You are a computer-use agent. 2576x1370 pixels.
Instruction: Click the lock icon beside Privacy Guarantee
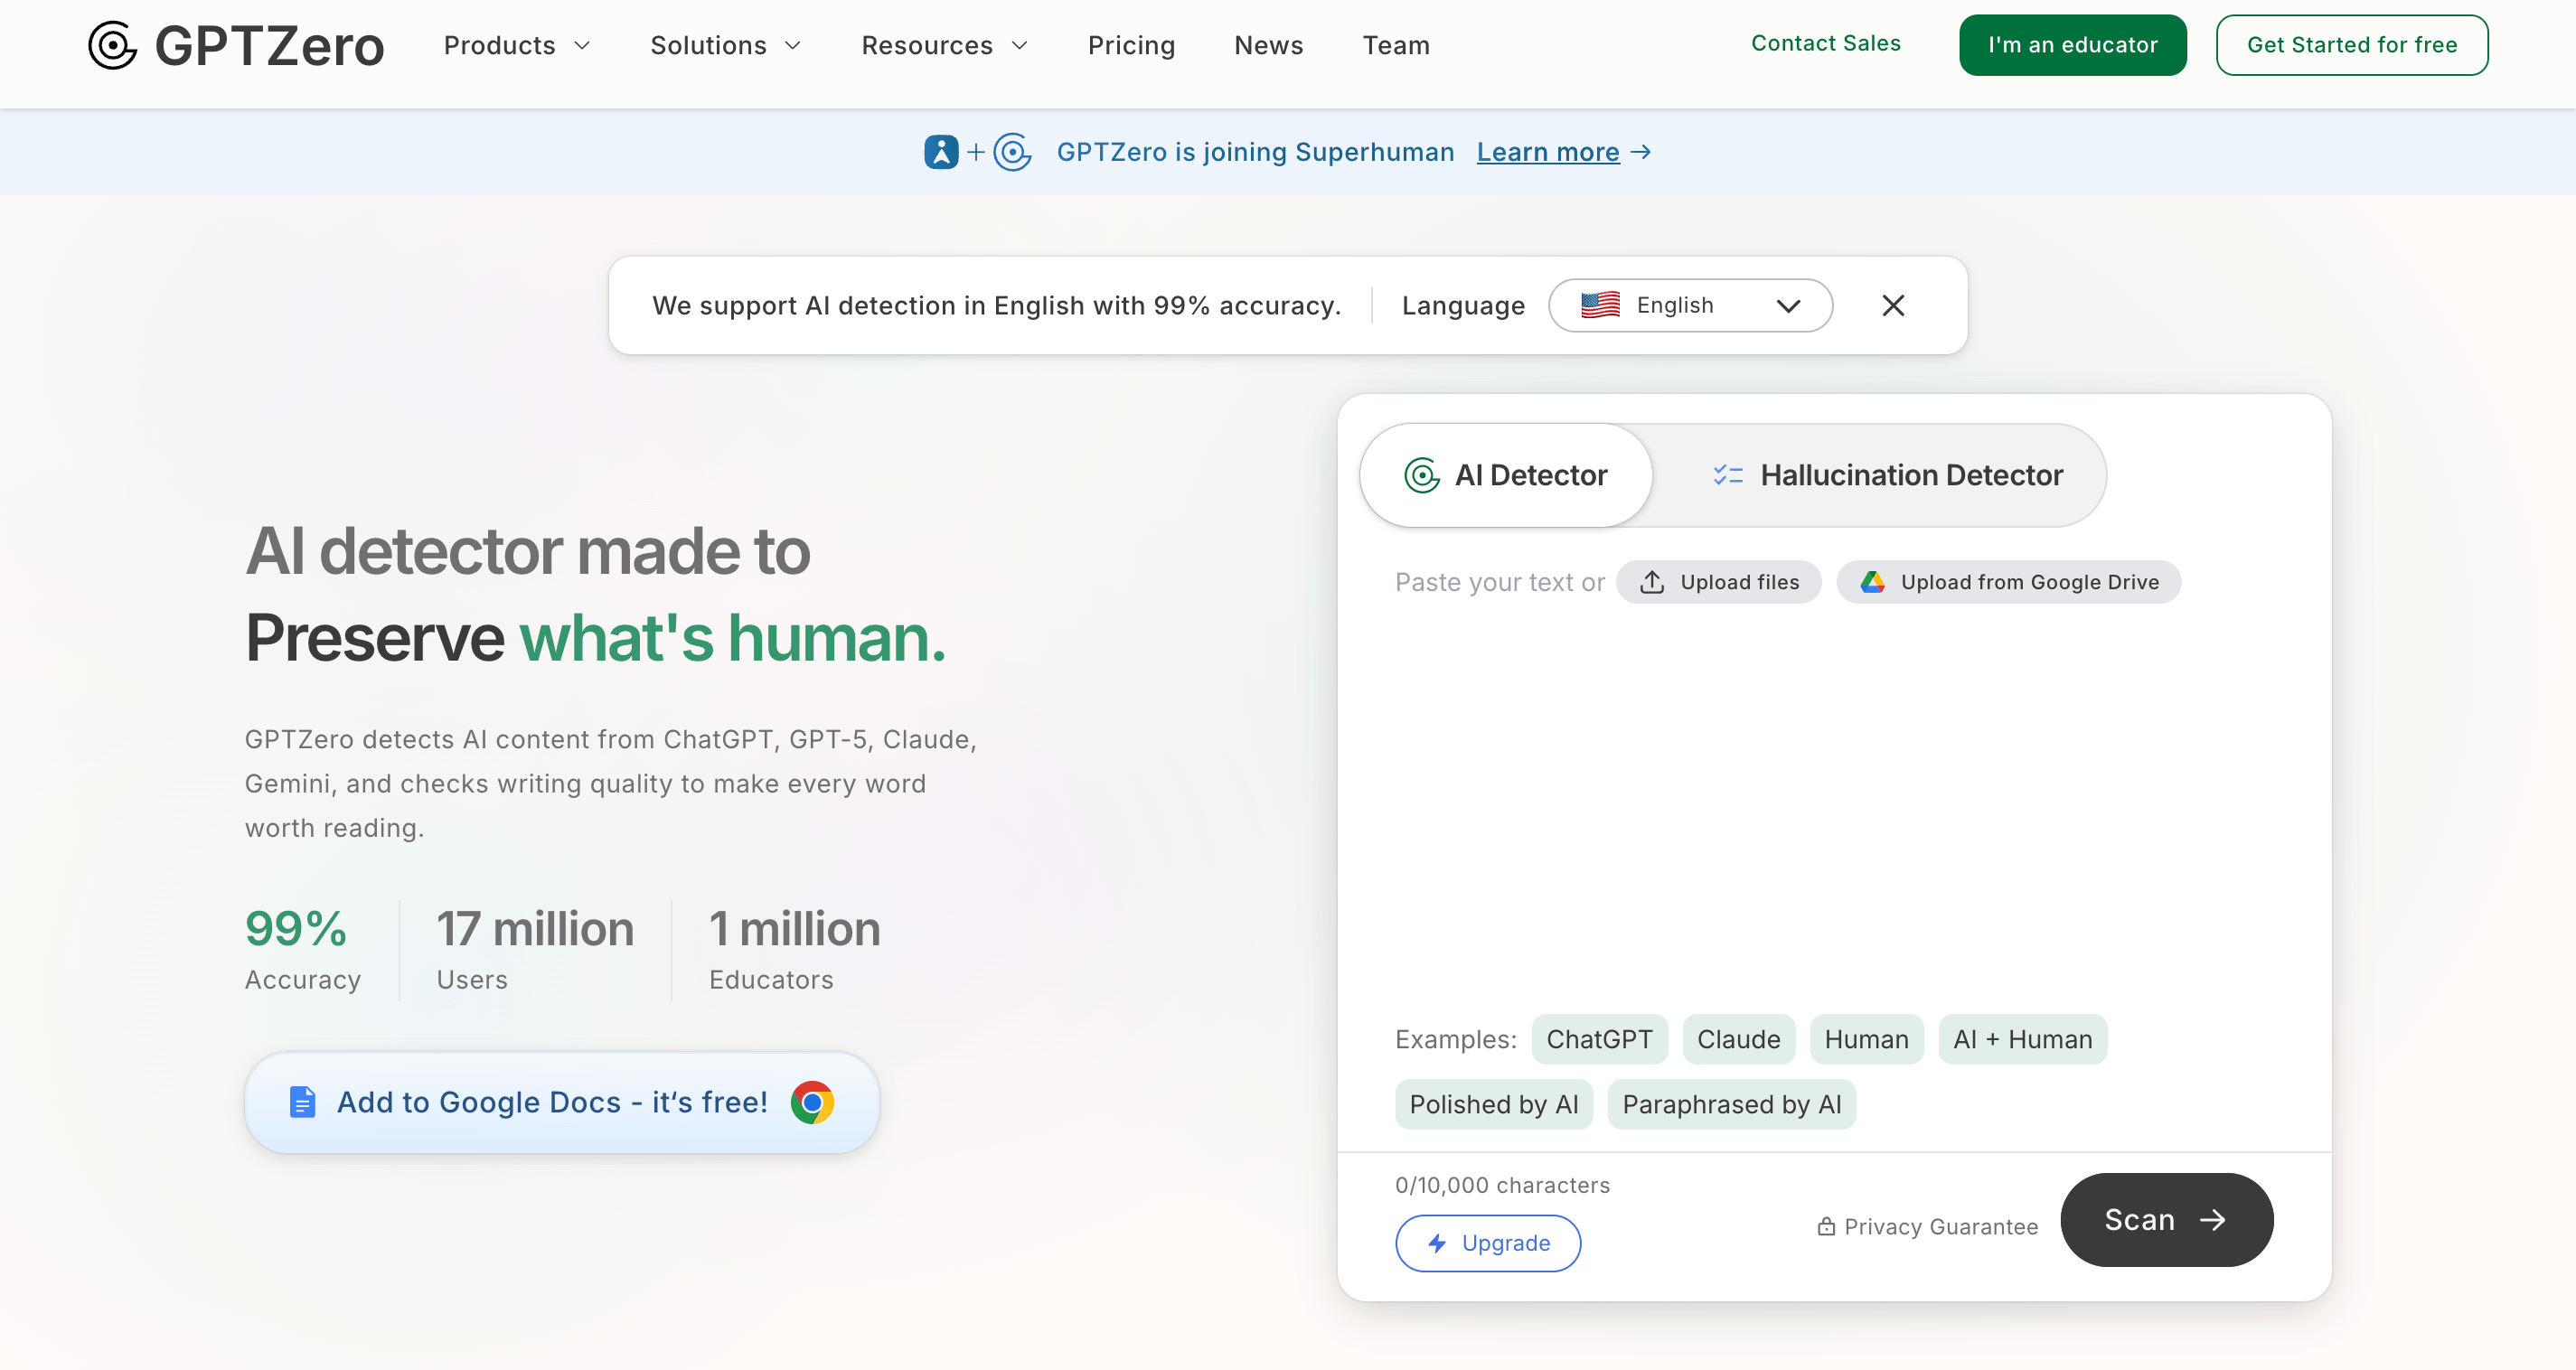1826,1226
